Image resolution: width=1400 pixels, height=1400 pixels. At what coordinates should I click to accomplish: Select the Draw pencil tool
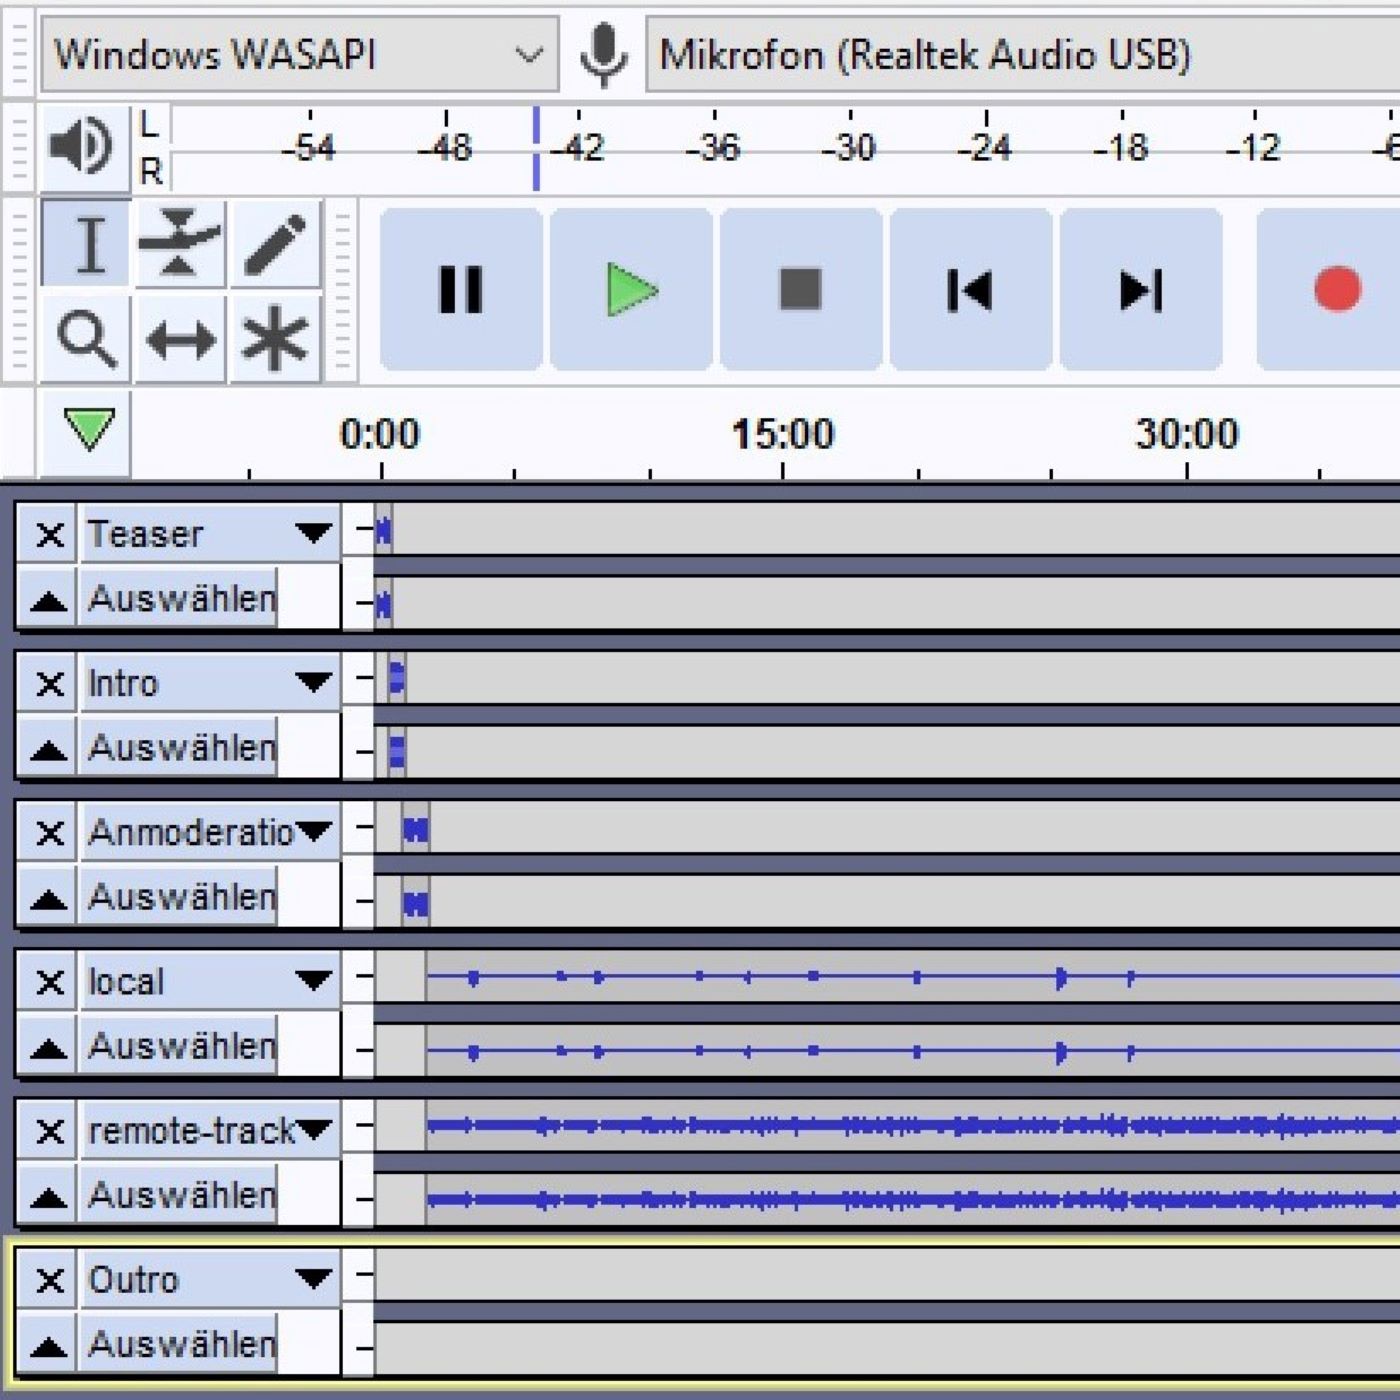pos(275,245)
